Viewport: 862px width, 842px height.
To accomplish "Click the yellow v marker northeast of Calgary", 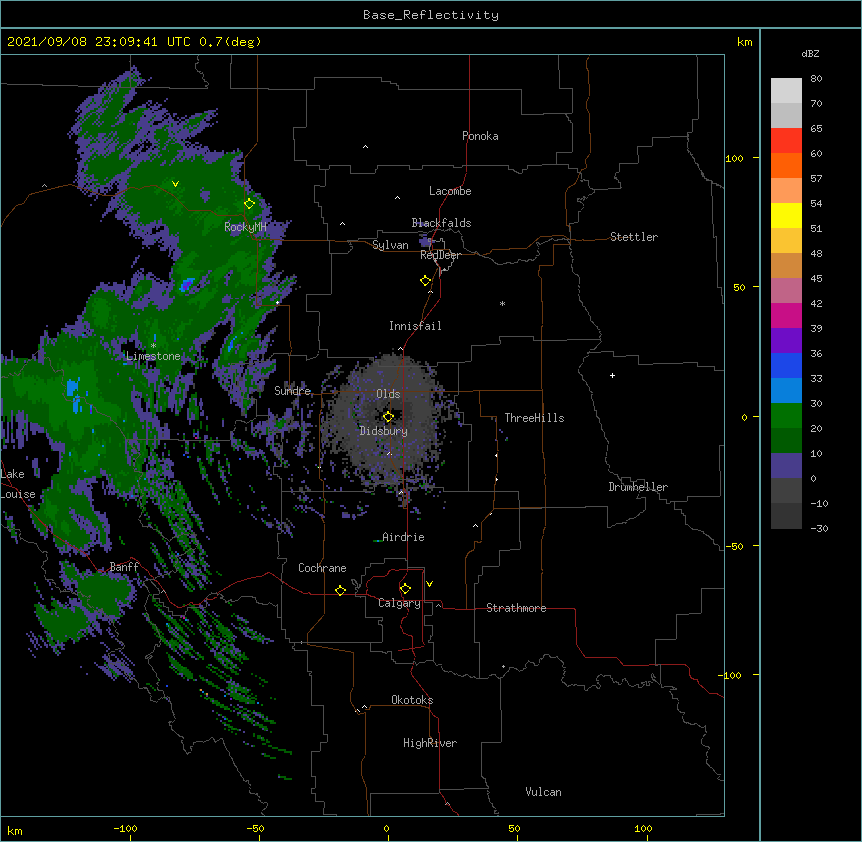I will (429, 584).
